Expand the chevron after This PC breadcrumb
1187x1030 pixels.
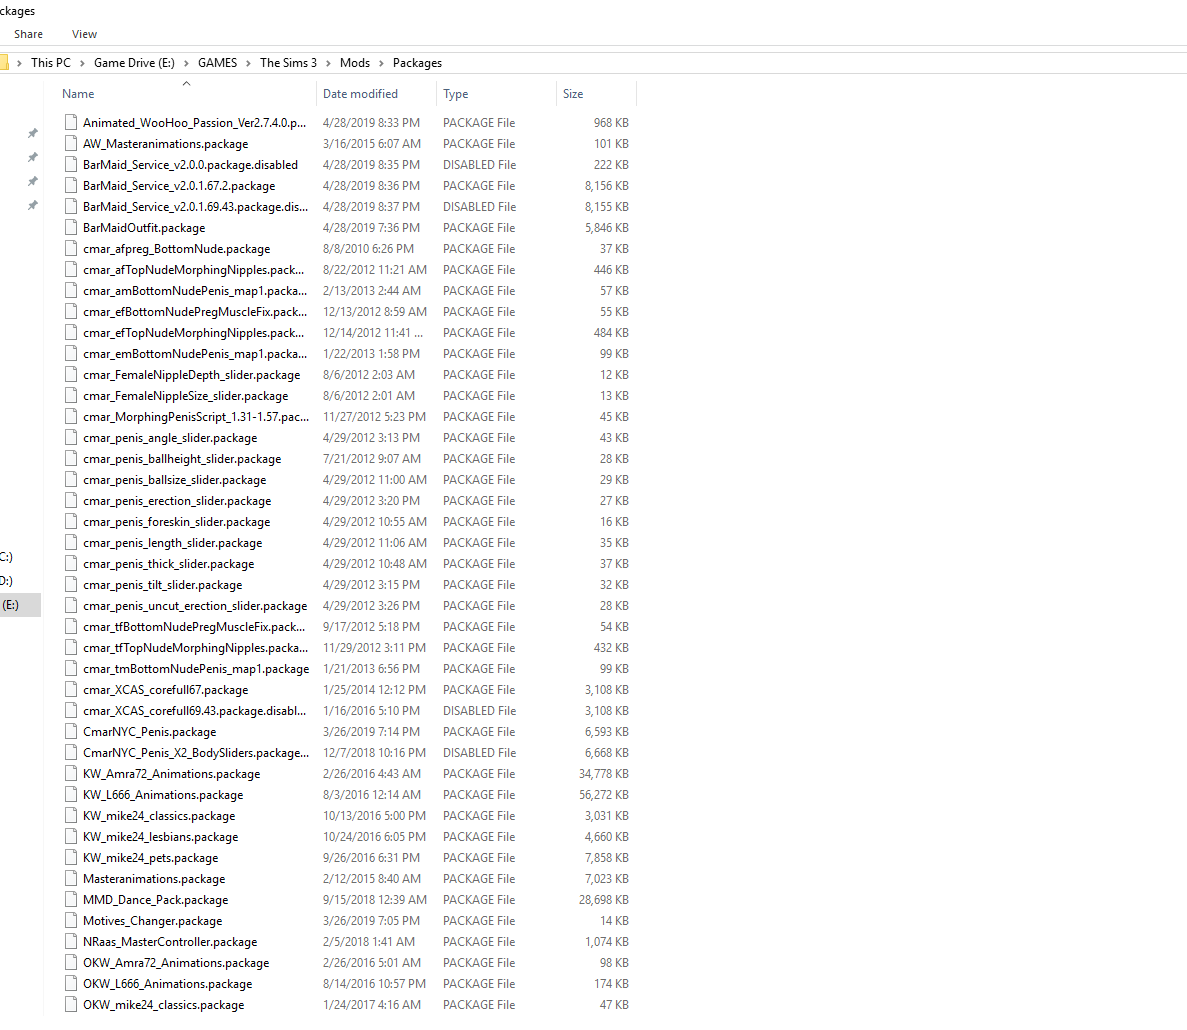coord(82,63)
